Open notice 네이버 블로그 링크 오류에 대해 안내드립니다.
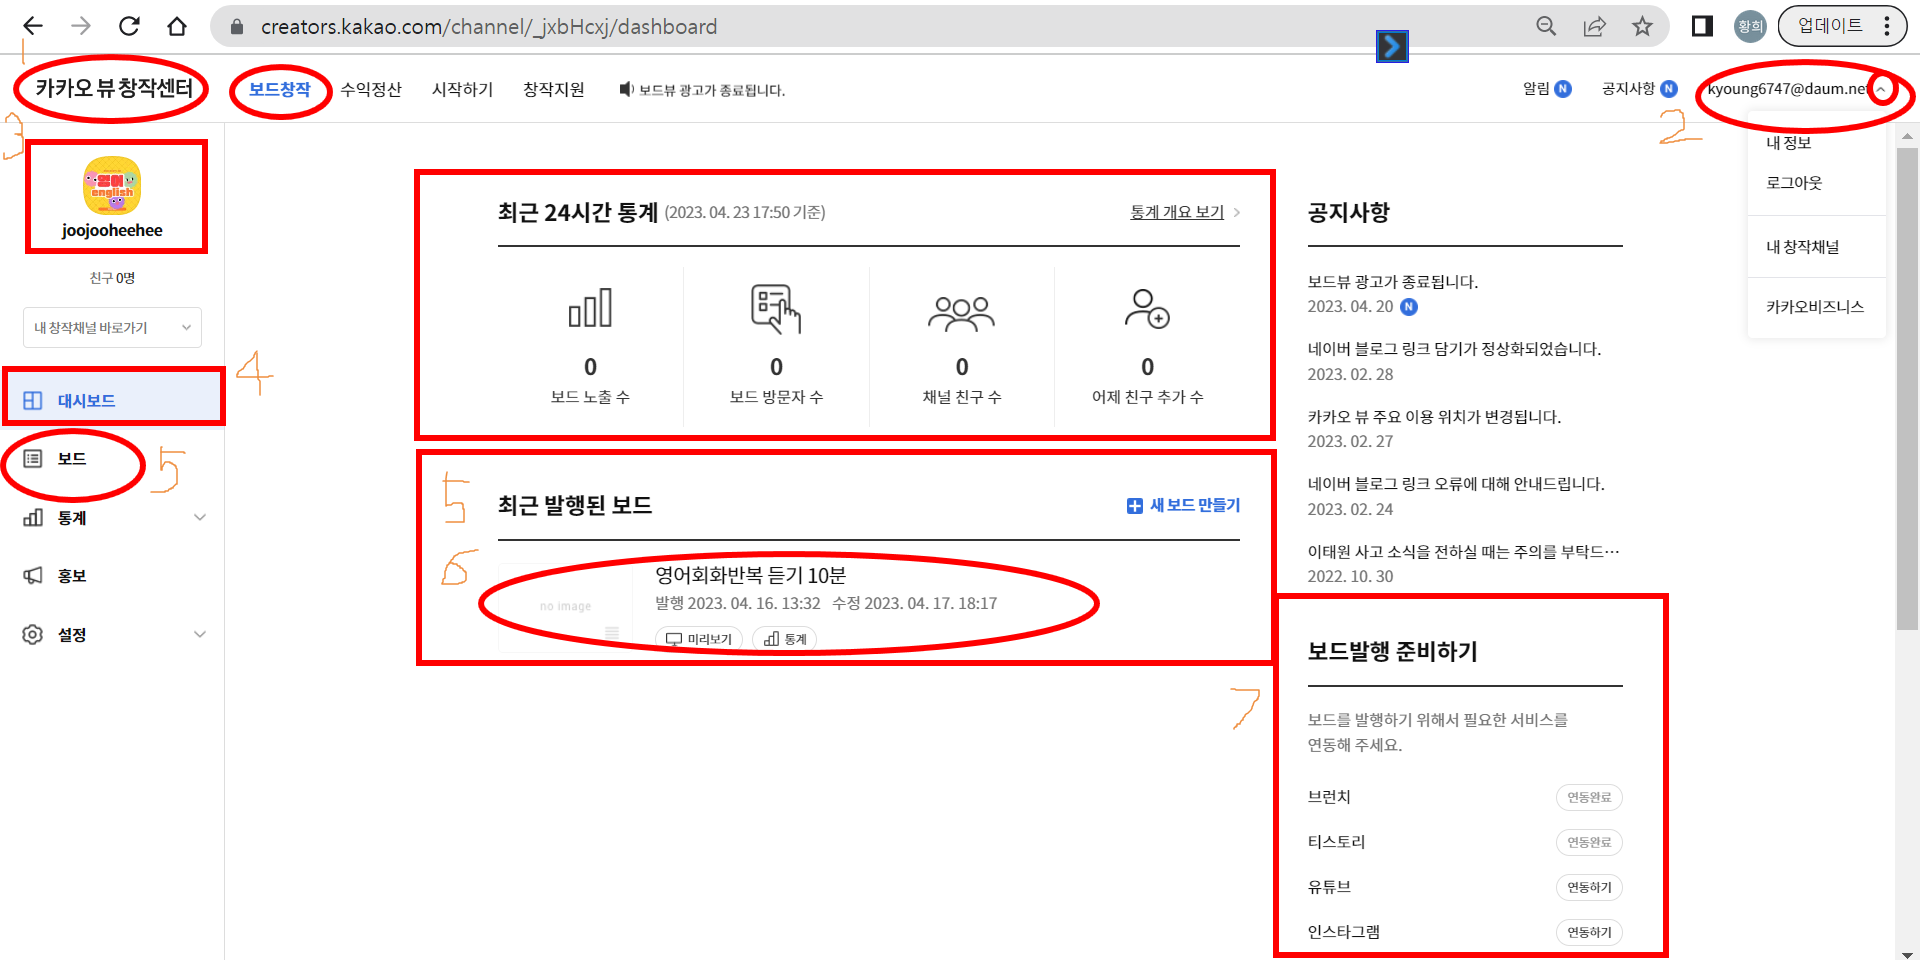 (x=1456, y=484)
